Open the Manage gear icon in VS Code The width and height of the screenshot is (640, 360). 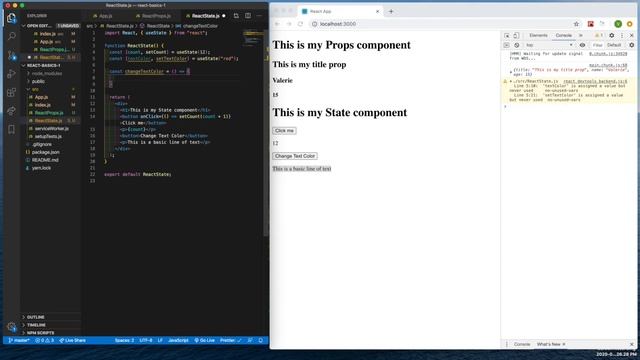[x=11, y=327]
